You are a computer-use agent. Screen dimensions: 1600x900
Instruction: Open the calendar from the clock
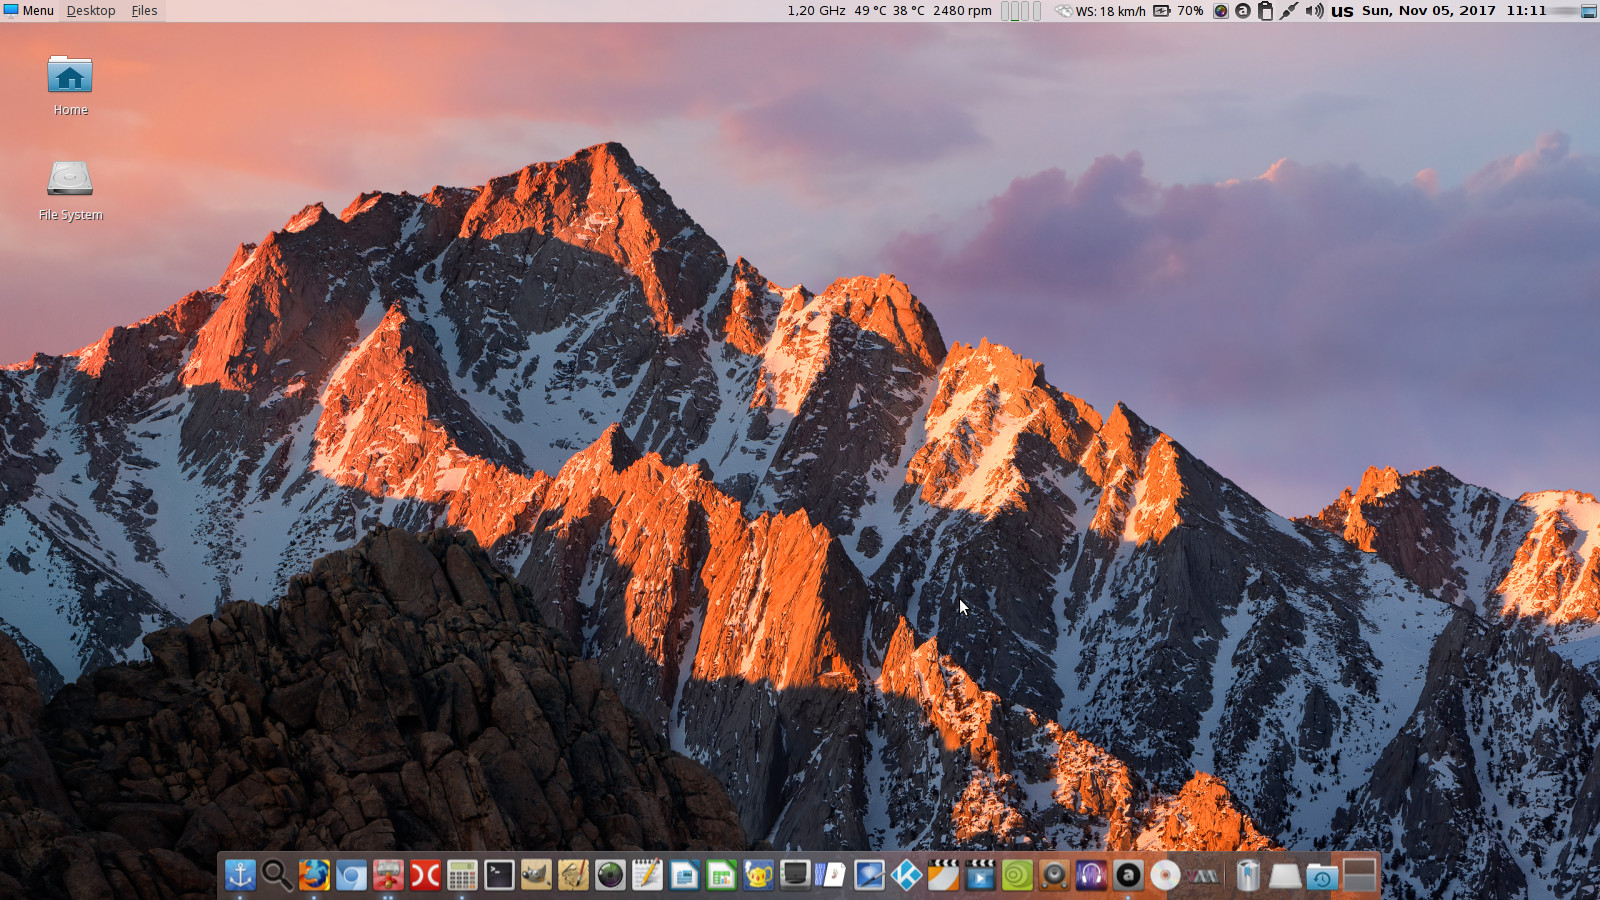[1454, 10]
